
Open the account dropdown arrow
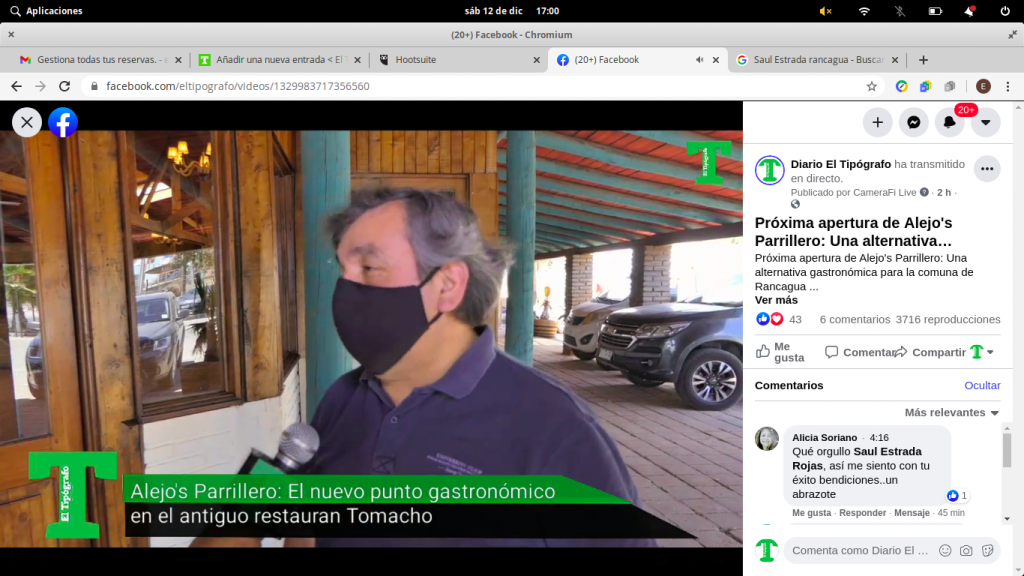point(985,122)
